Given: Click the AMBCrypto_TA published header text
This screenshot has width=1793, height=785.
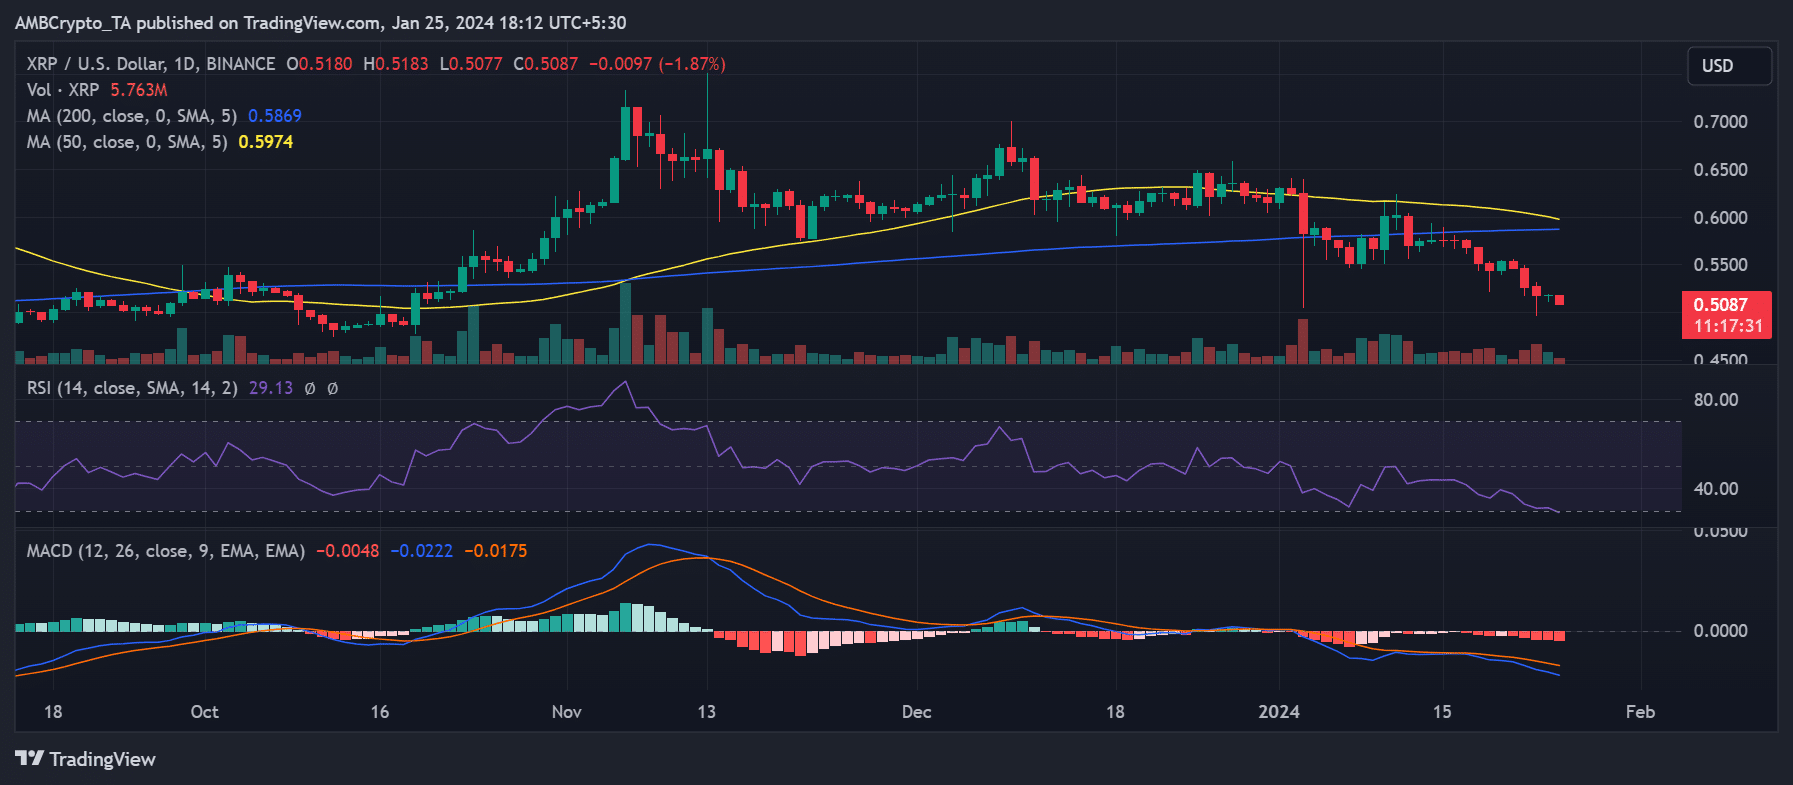Looking at the screenshot, I should pos(320,22).
